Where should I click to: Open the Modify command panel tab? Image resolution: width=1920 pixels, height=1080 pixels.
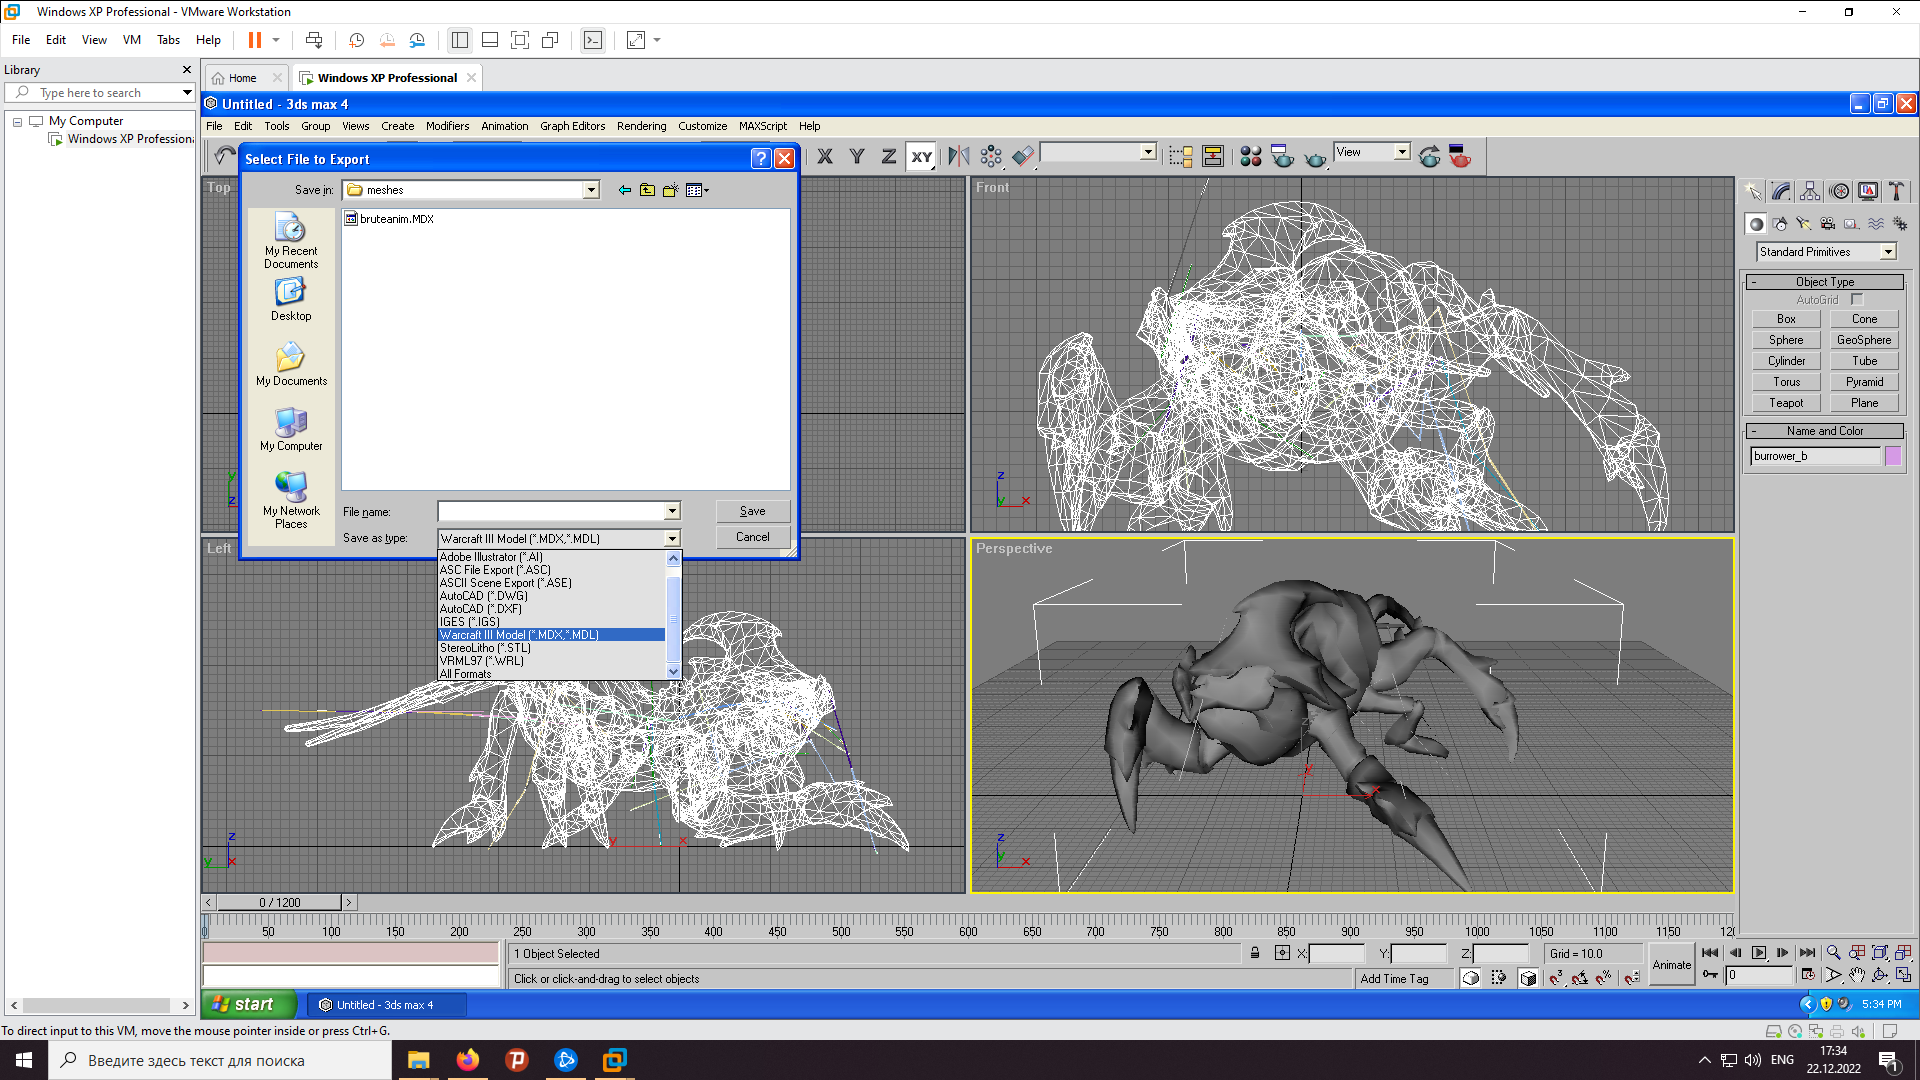click(x=1781, y=191)
